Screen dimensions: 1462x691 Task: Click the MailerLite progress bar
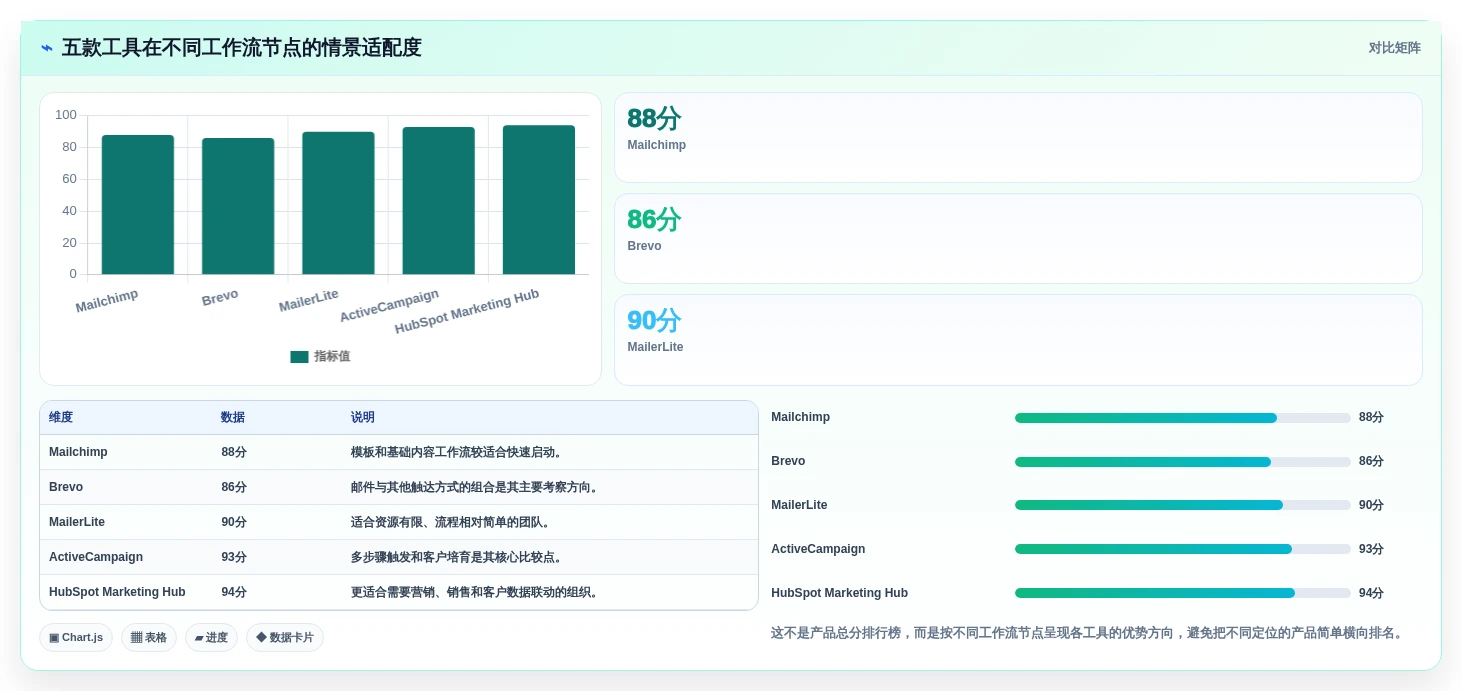(x=1182, y=505)
